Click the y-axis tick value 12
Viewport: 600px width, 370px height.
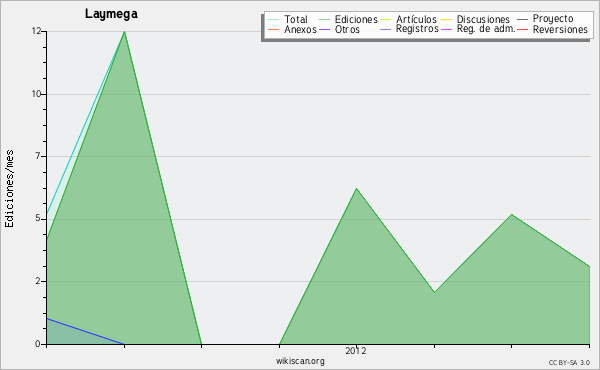pos(36,31)
